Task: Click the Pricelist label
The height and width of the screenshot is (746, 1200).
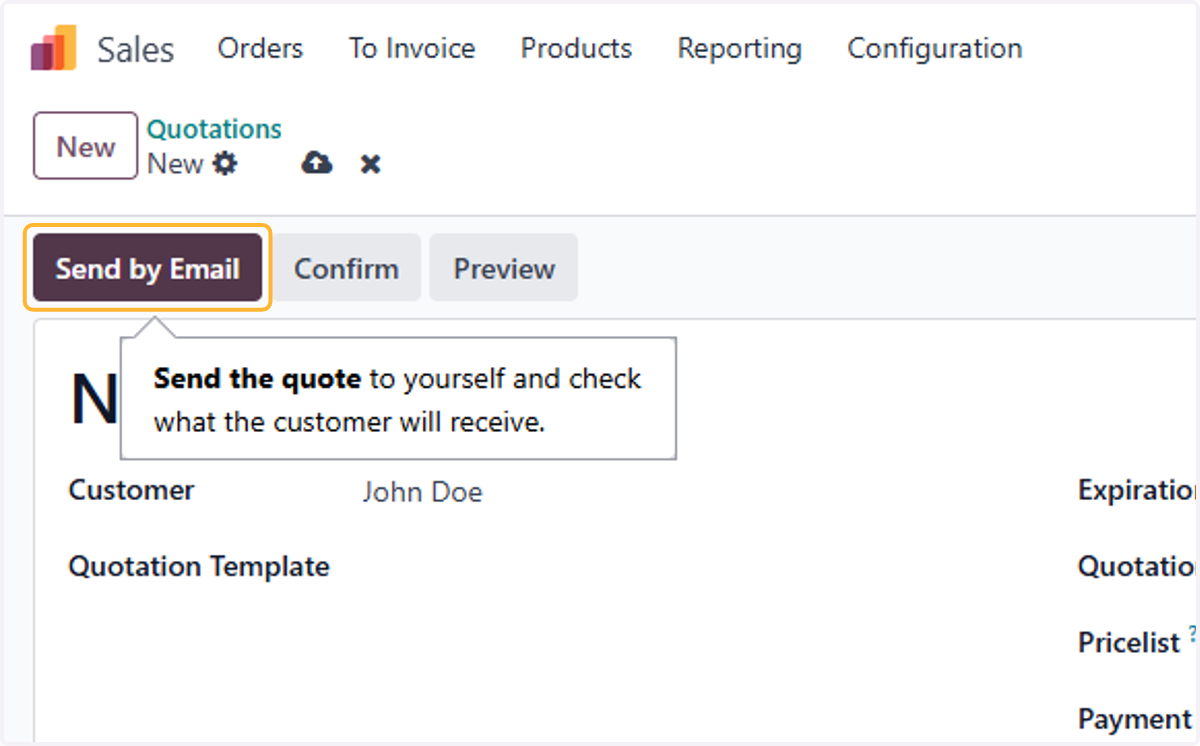Action: (x=1129, y=642)
